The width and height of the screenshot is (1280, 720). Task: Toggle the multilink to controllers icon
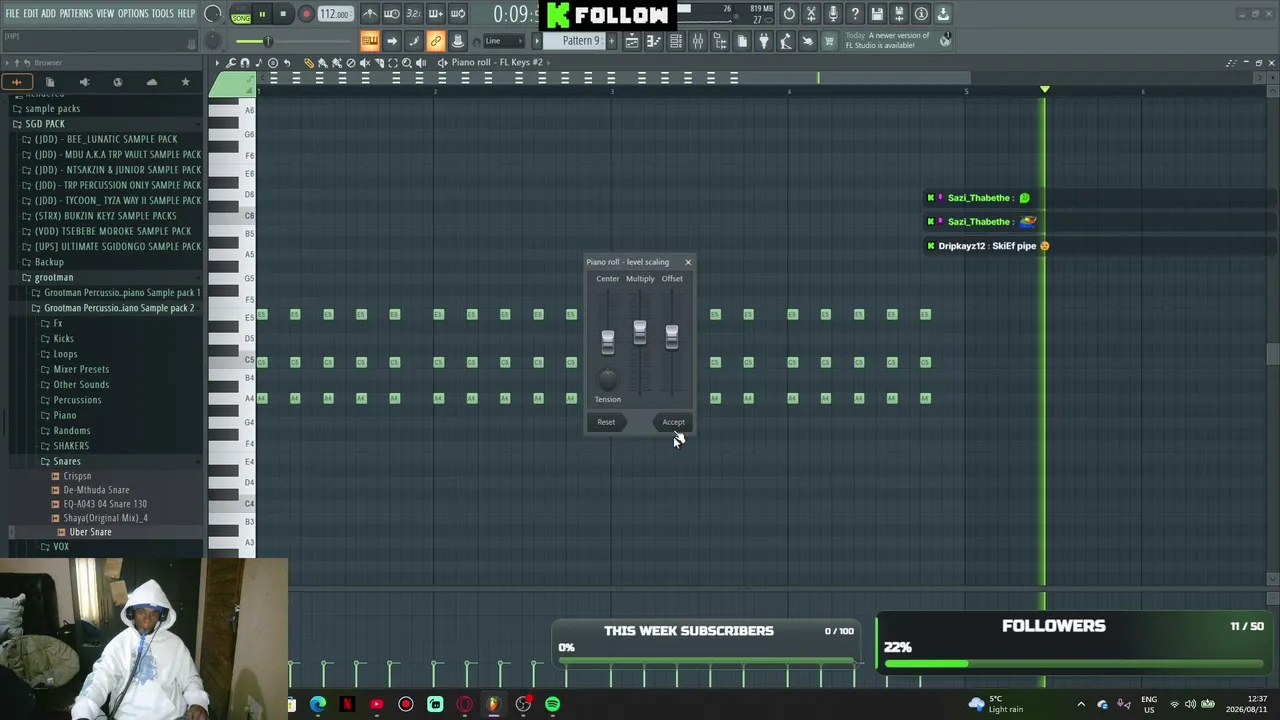click(x=436, y=41)
